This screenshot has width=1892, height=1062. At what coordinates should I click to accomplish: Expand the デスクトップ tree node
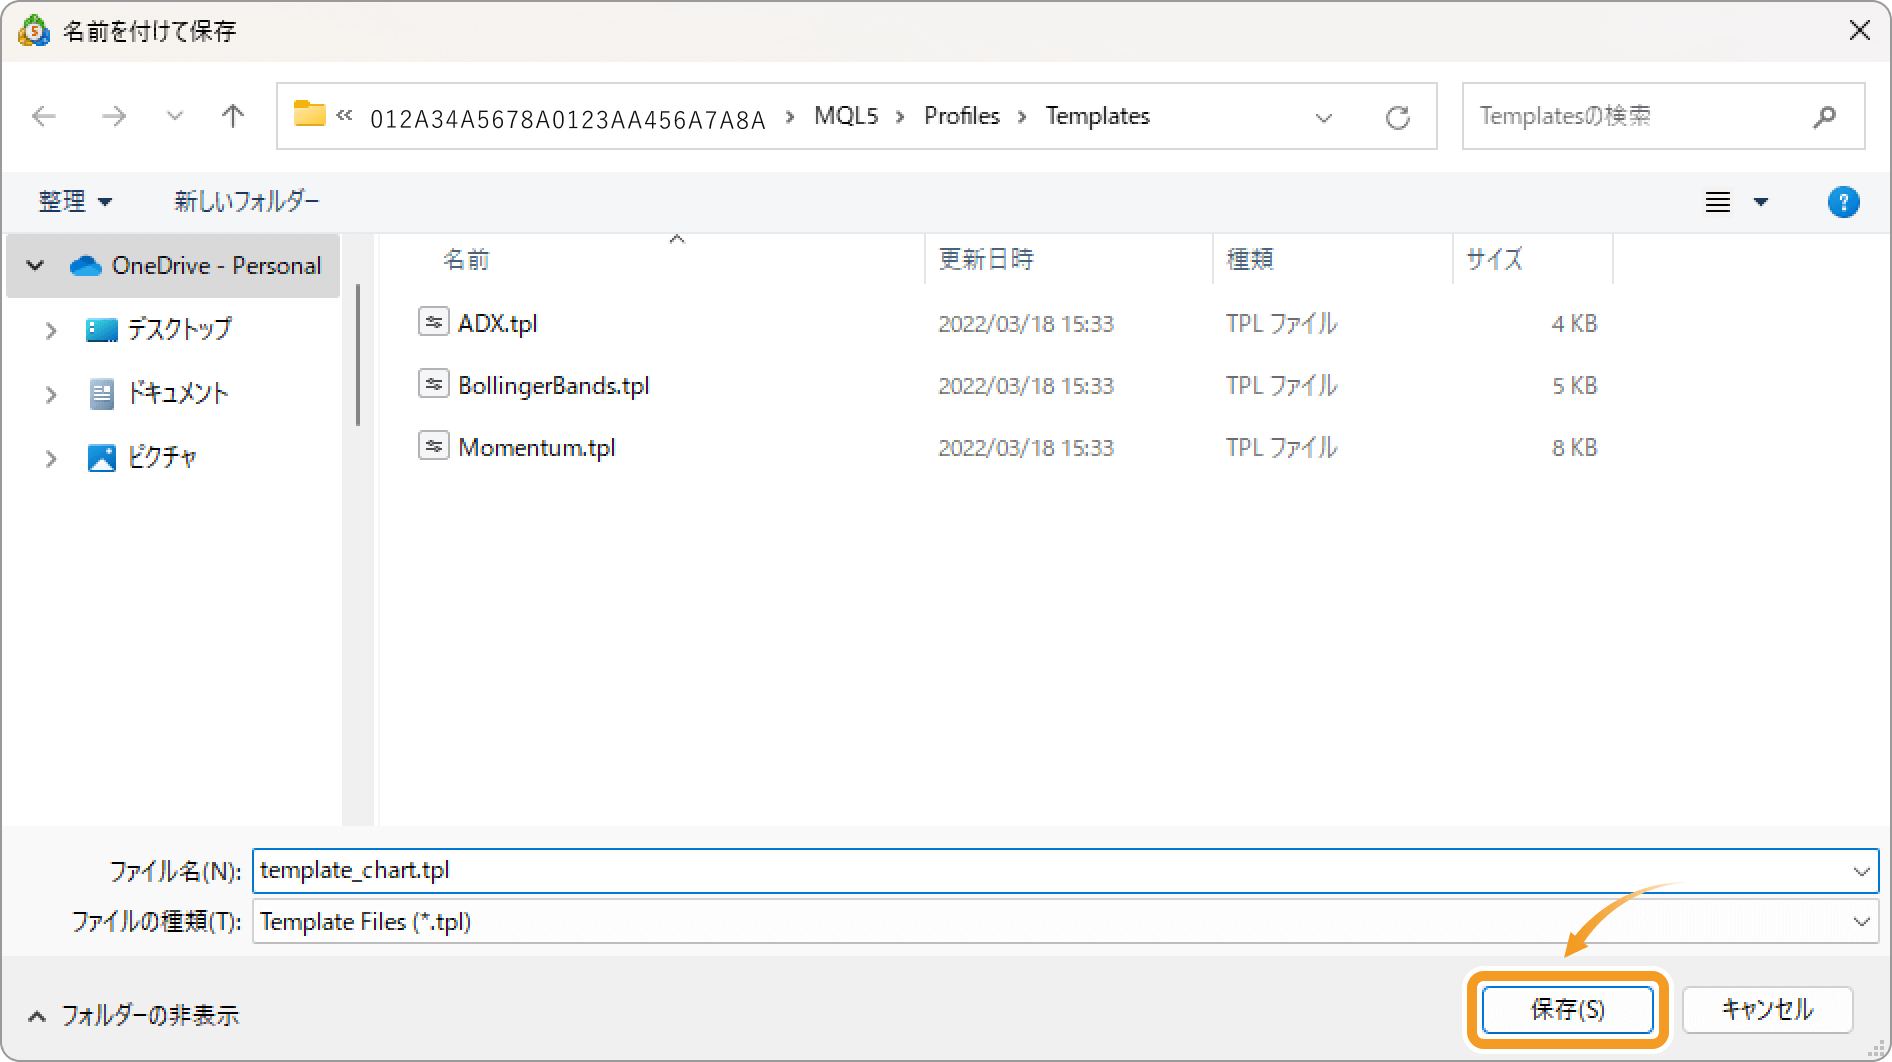52,330
